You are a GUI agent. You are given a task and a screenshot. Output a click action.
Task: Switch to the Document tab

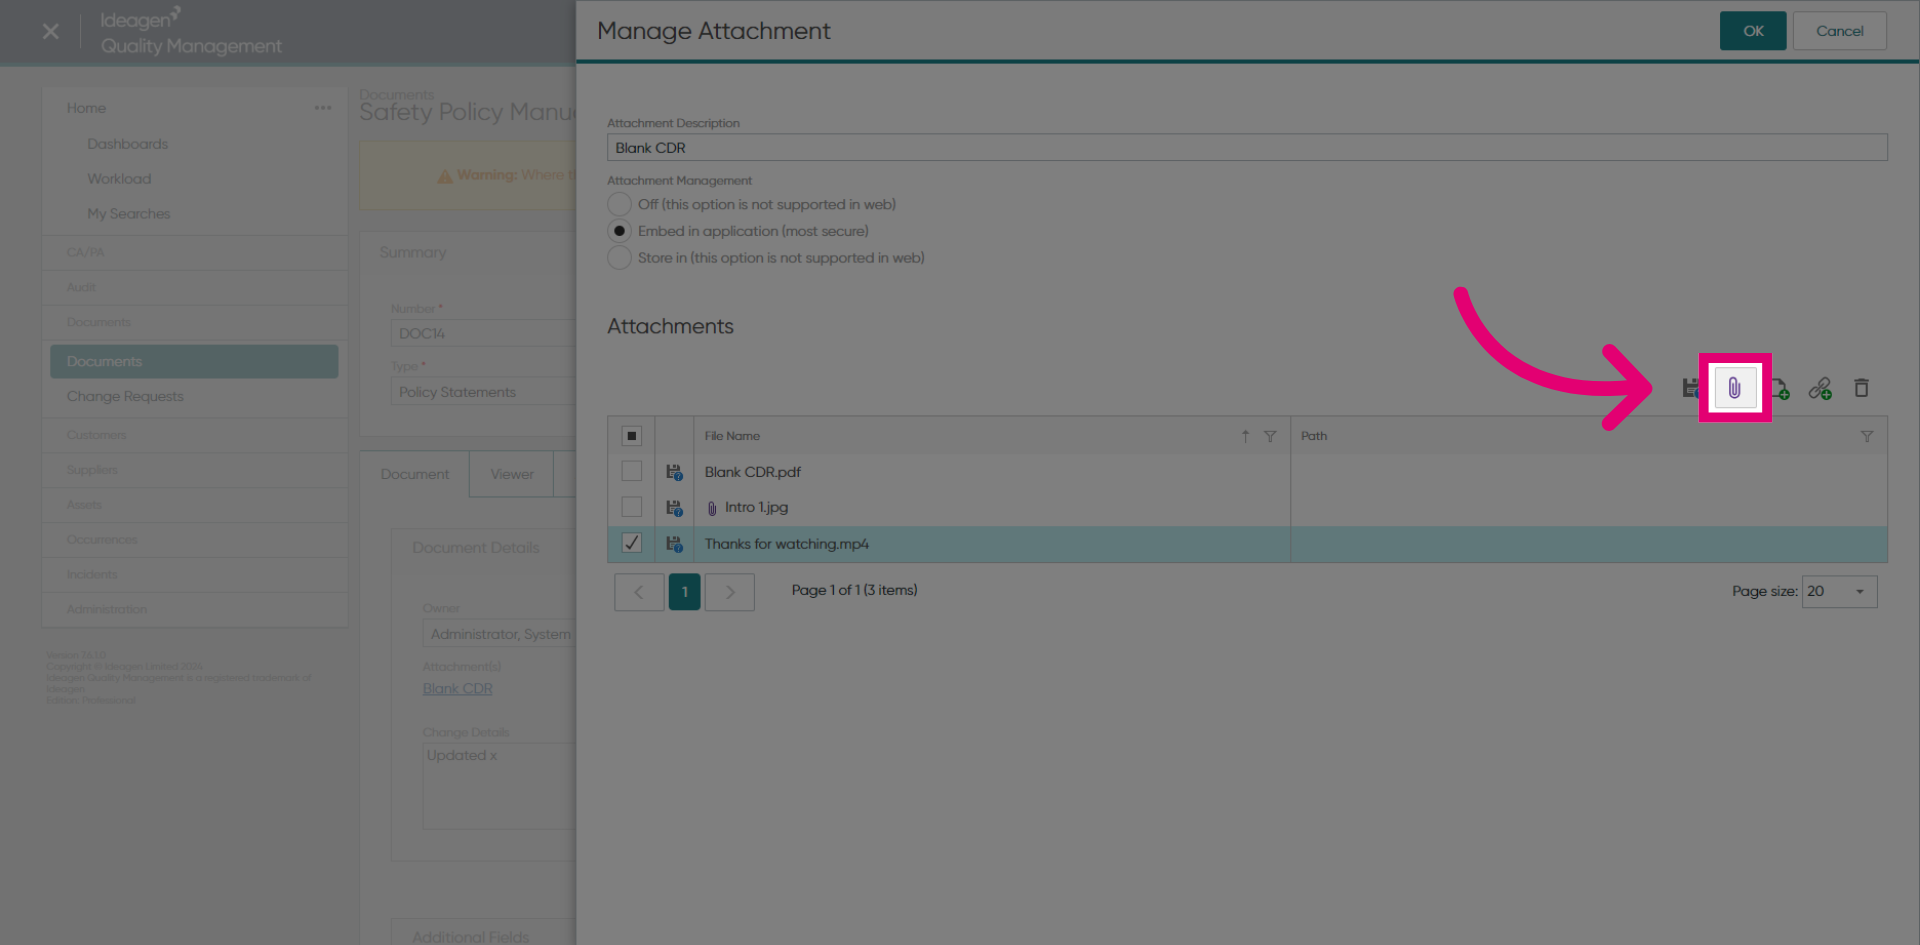point(415,474)
